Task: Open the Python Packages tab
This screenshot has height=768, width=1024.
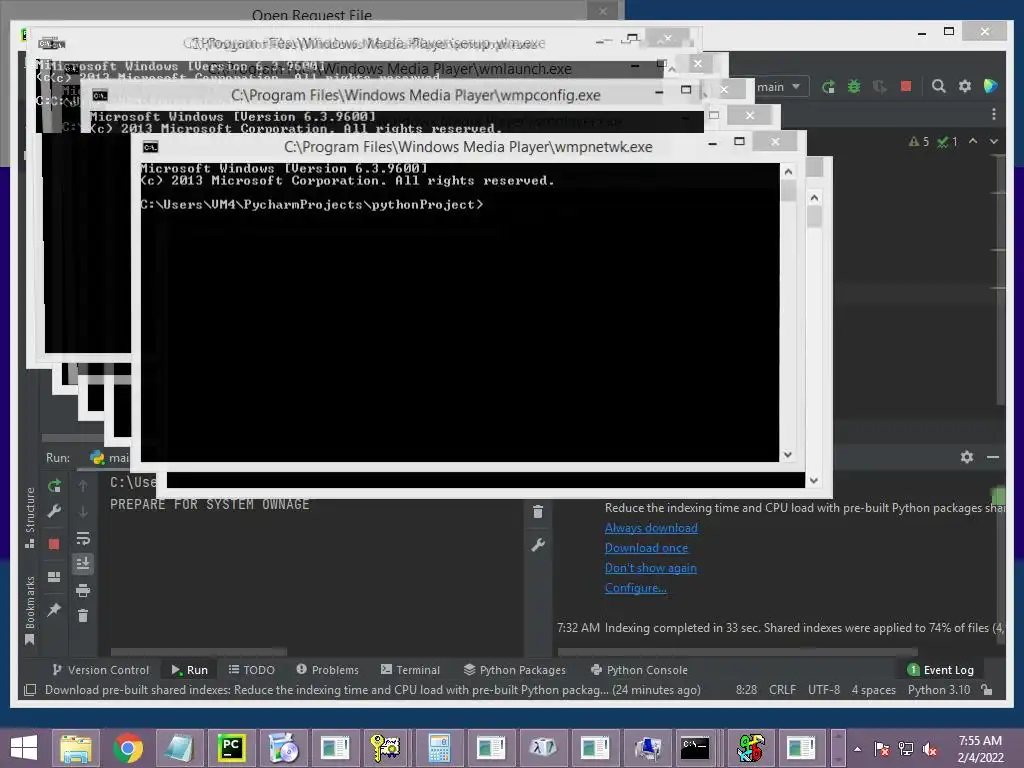Action: 515,670
